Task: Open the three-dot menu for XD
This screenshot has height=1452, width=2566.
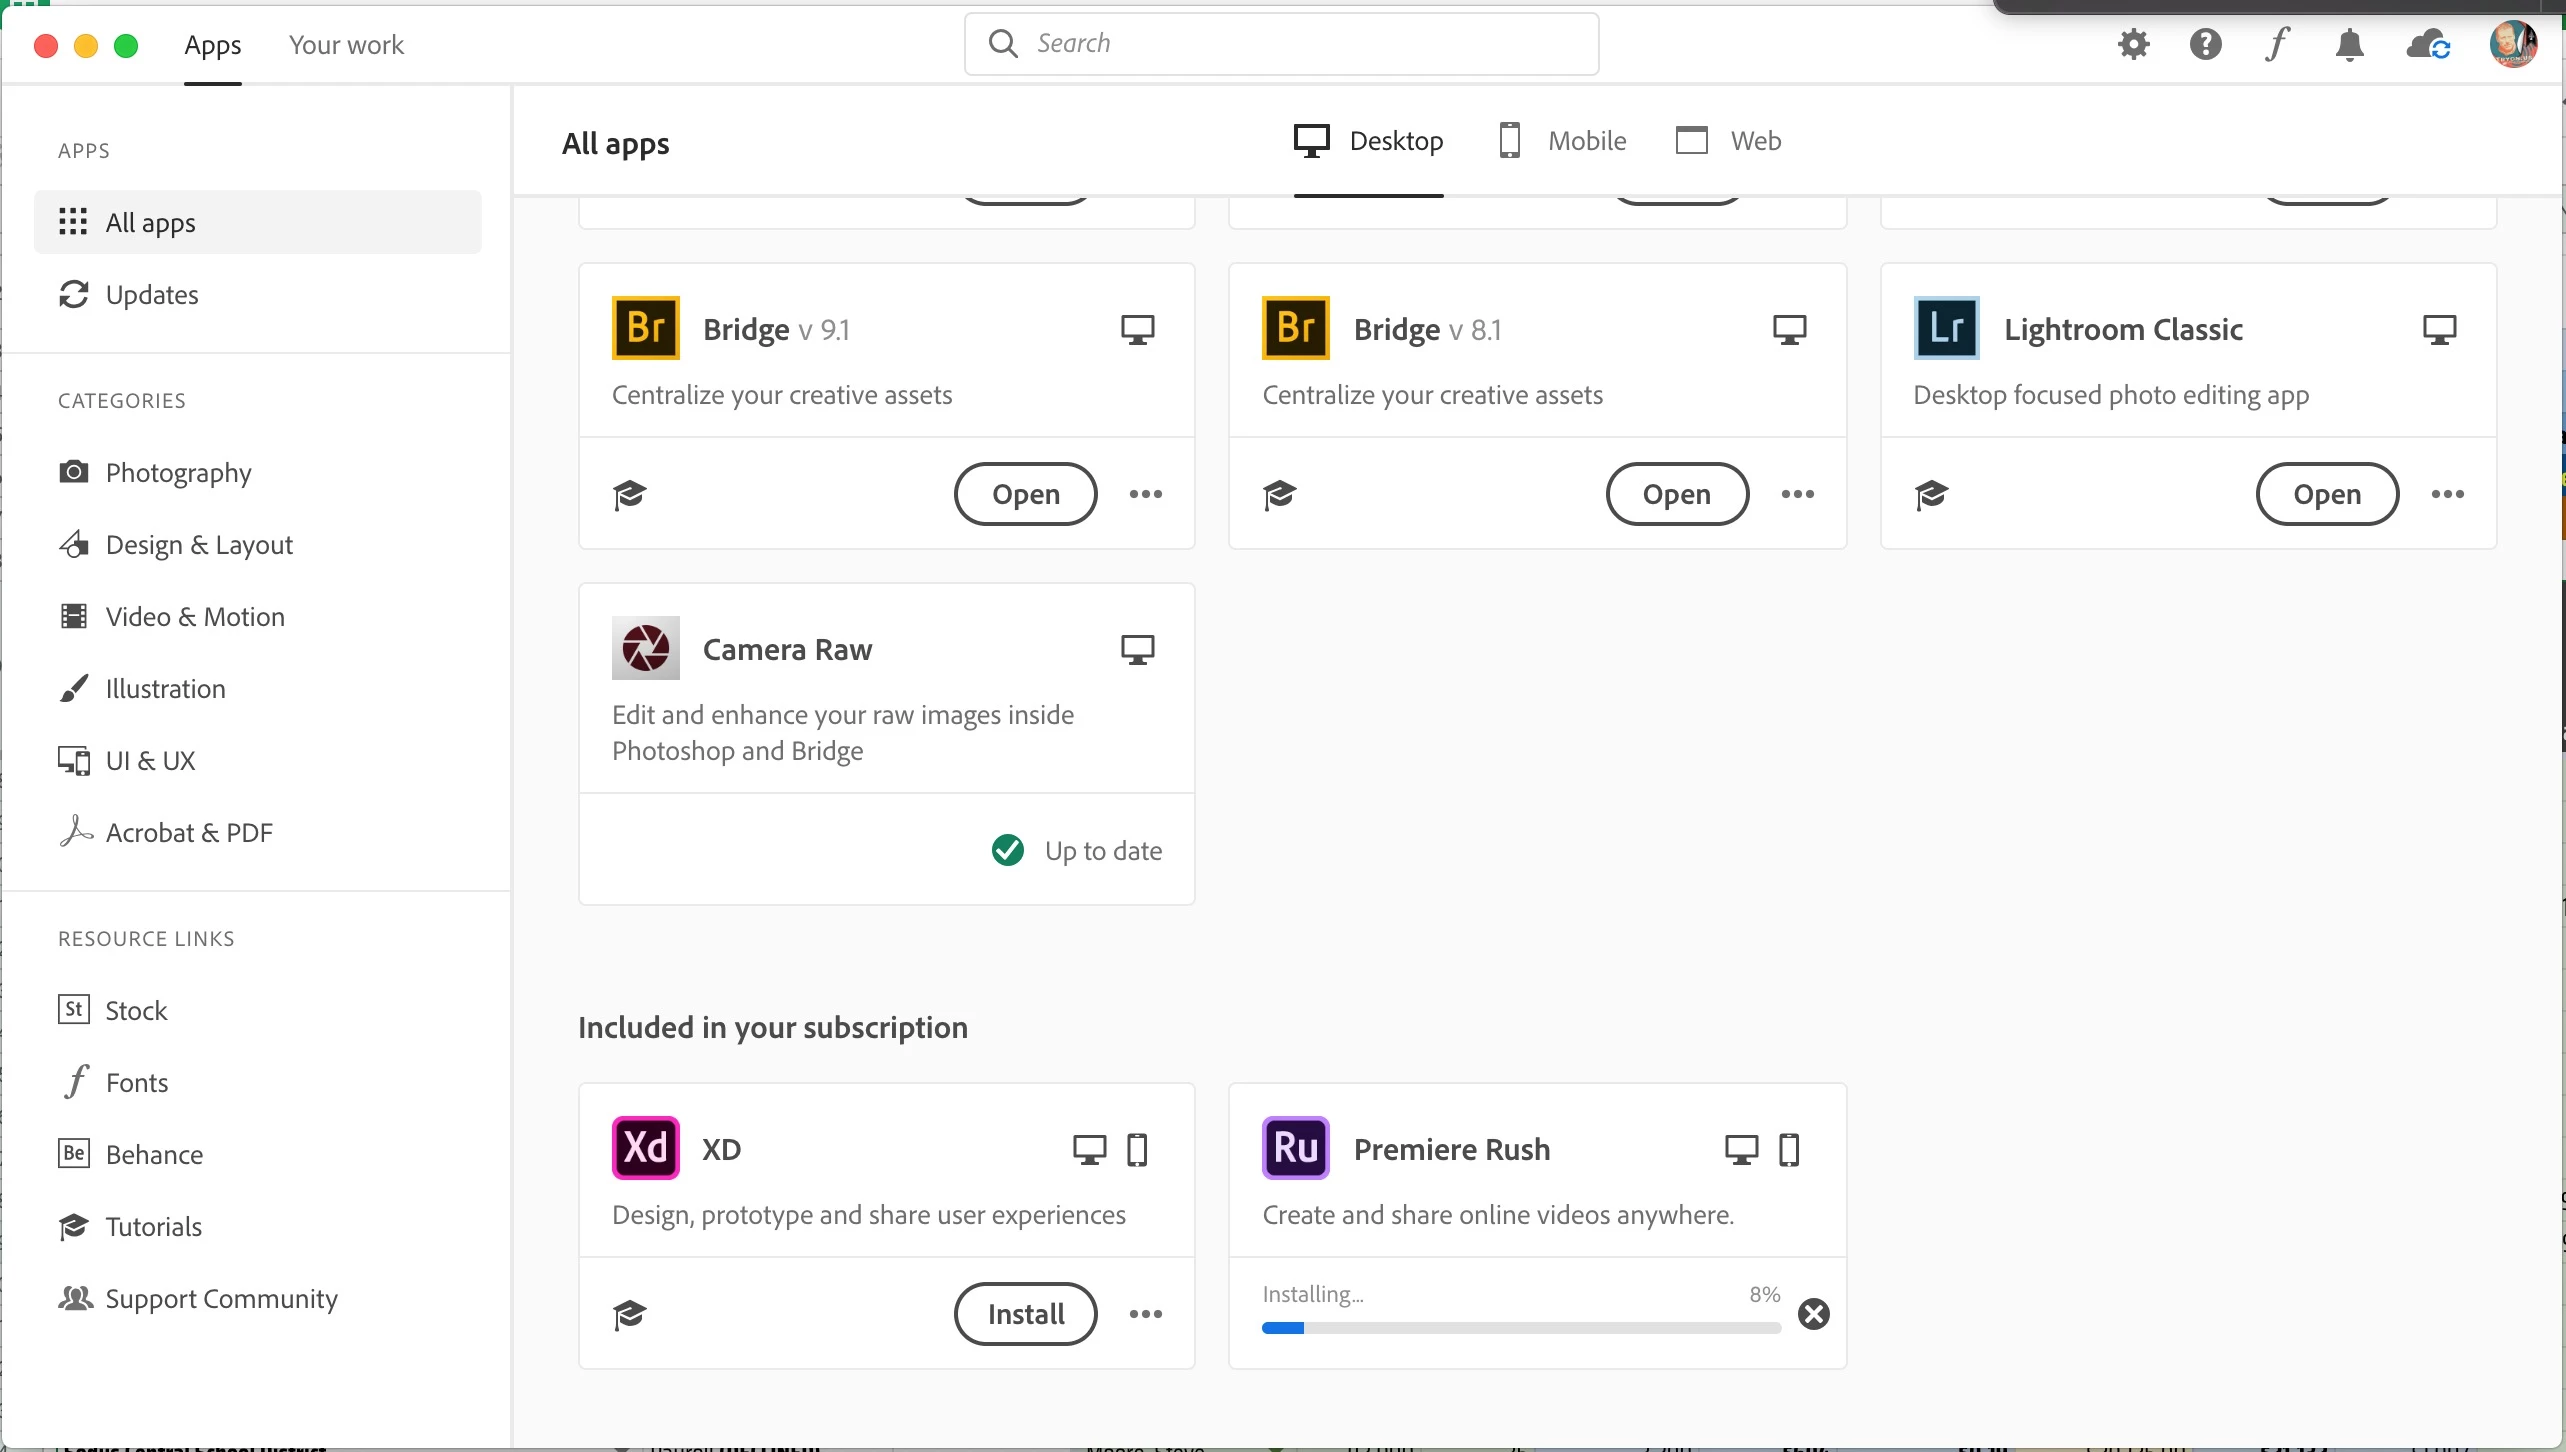Action: click(x=1146, y=1314)
